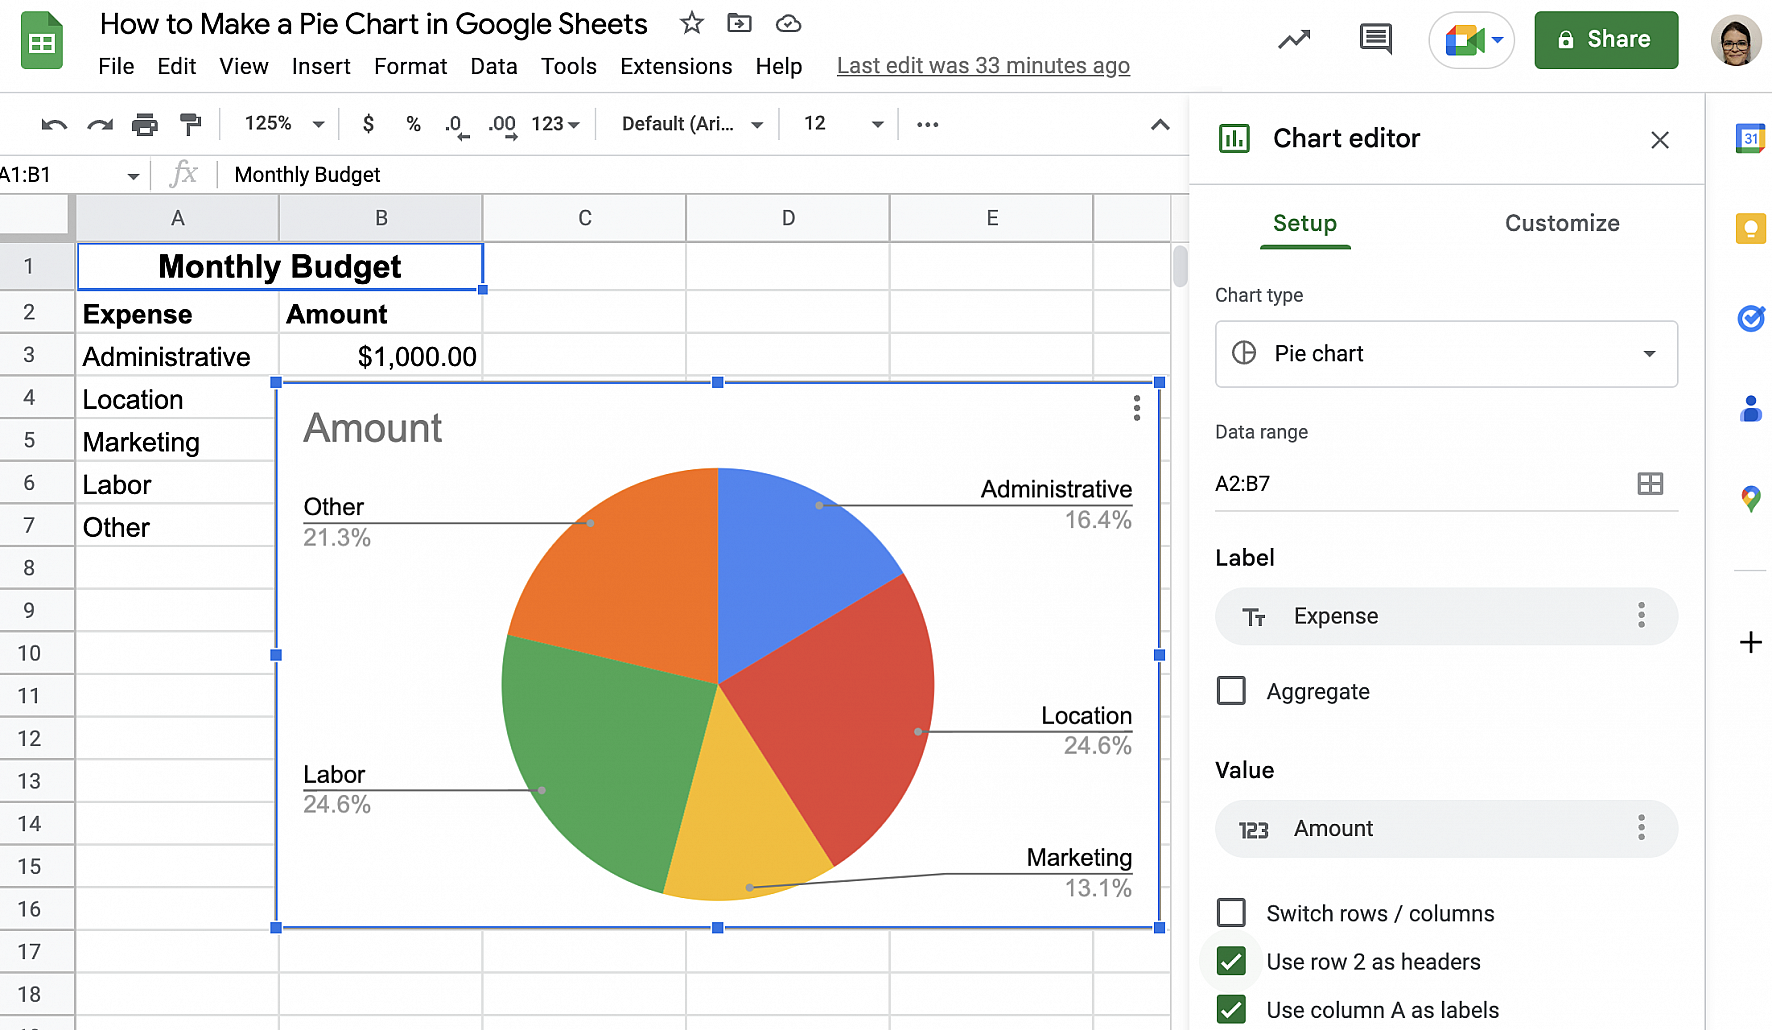The height and width of the screenshot is (1030, 1772).
Task: Click the undo arrow icon
Action: point(54,125)
